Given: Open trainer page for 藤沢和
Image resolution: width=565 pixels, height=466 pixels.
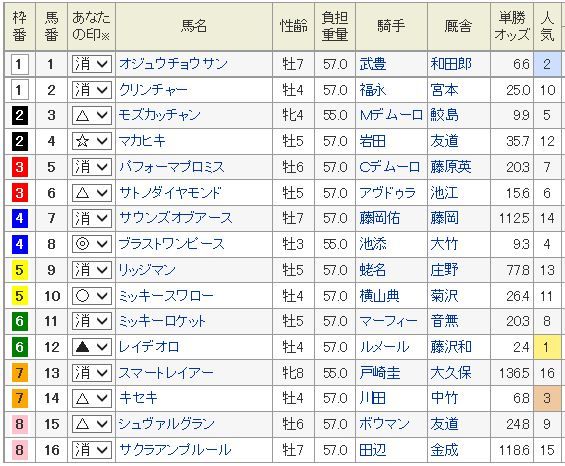Looking at the screenshot, I should click(x=451, y=347).
